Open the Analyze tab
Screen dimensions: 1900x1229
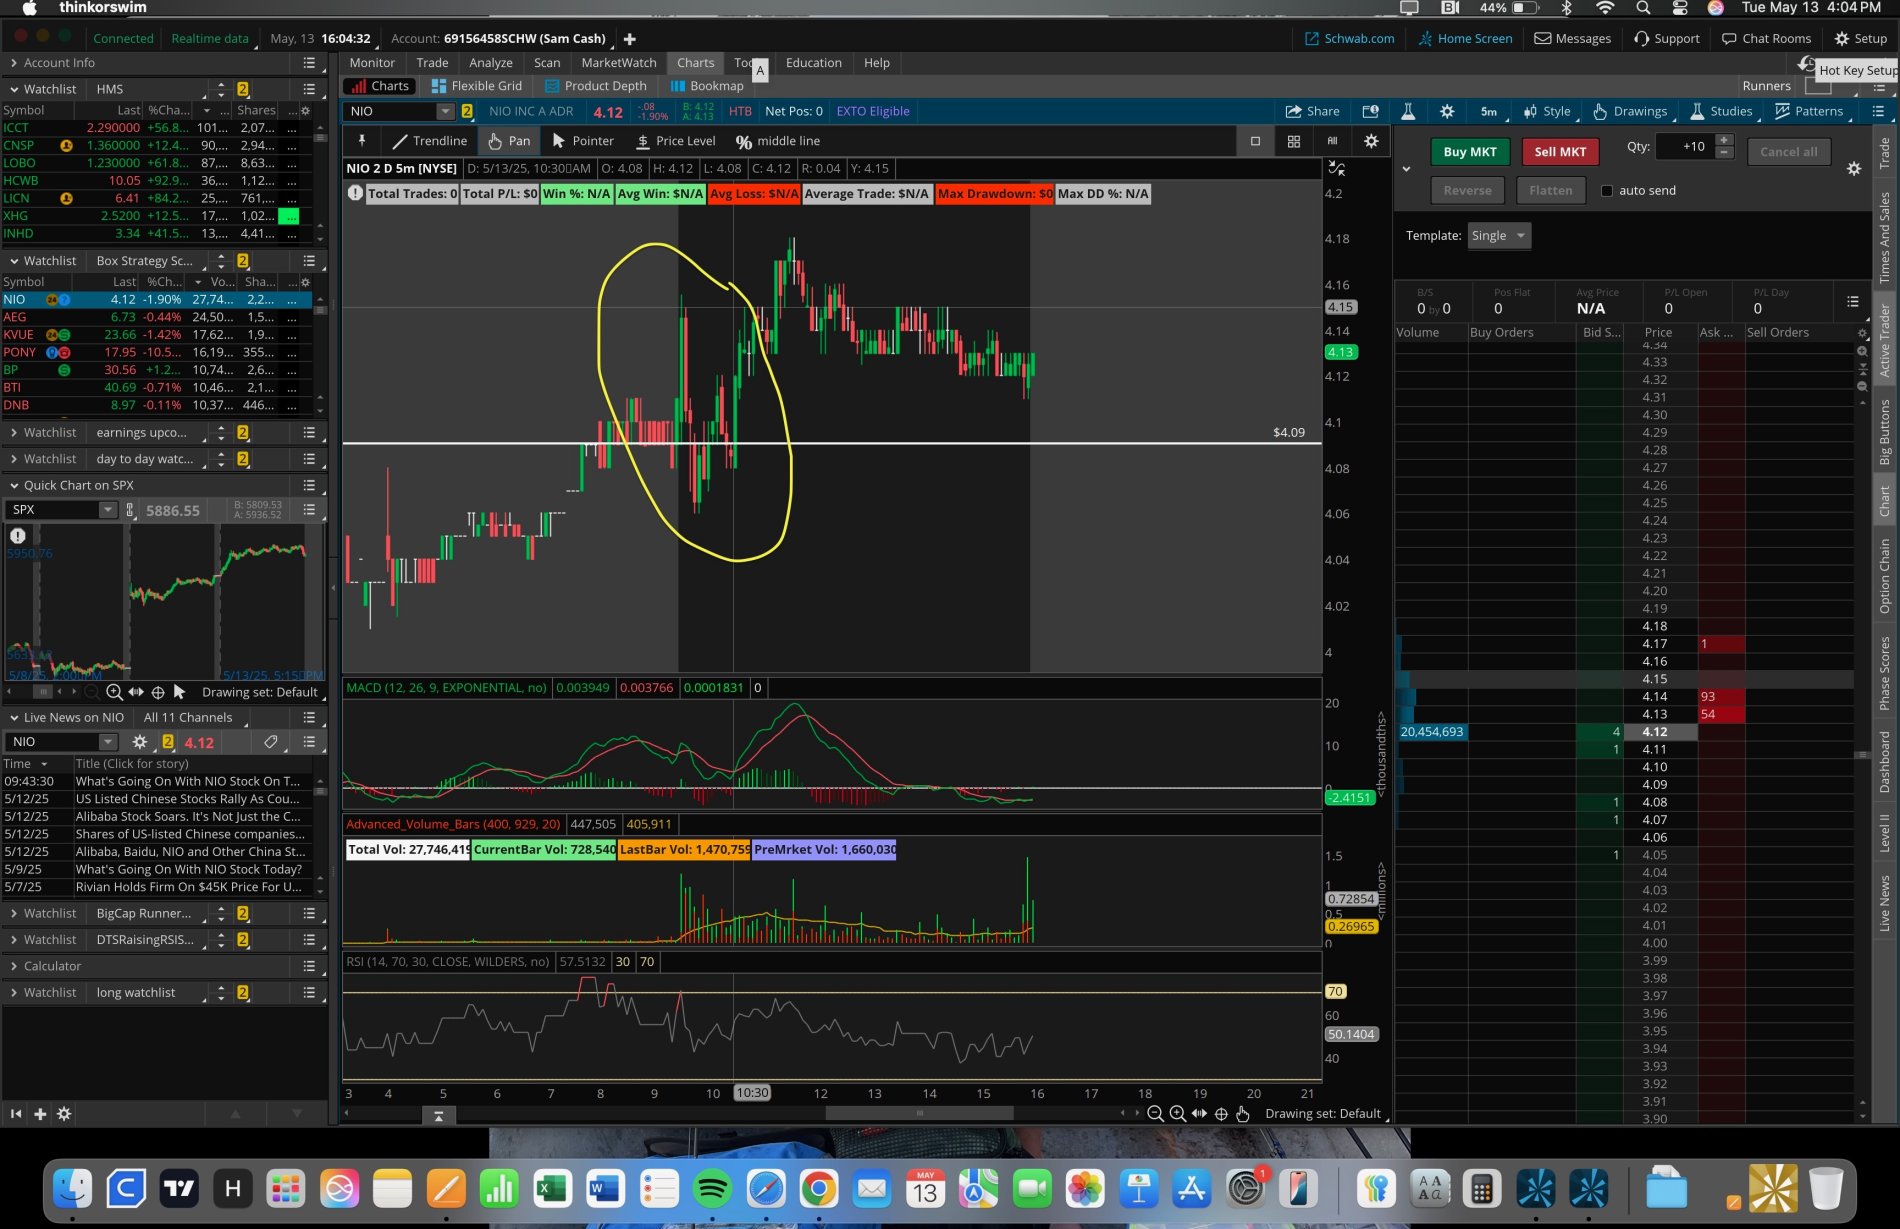(491, 63)
